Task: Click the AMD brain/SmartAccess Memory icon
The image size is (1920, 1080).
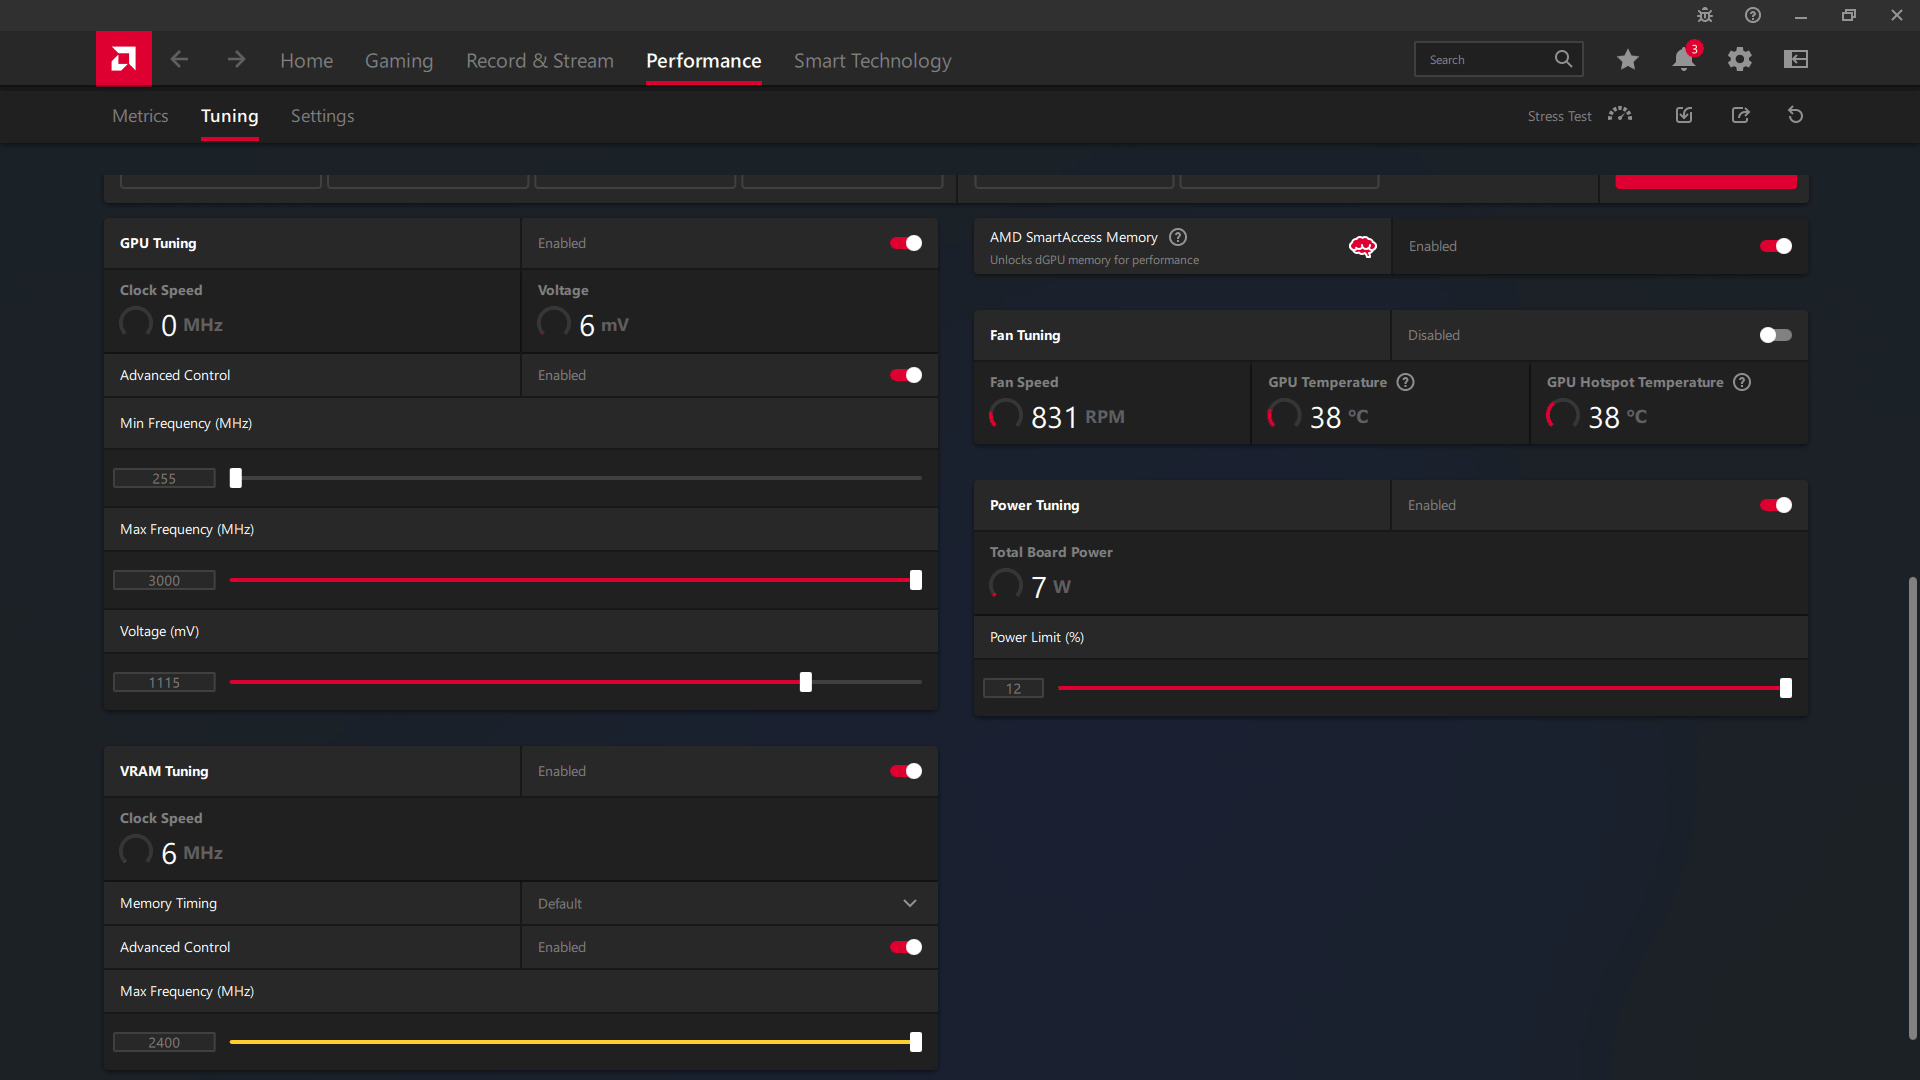Action: [1362, 247]
